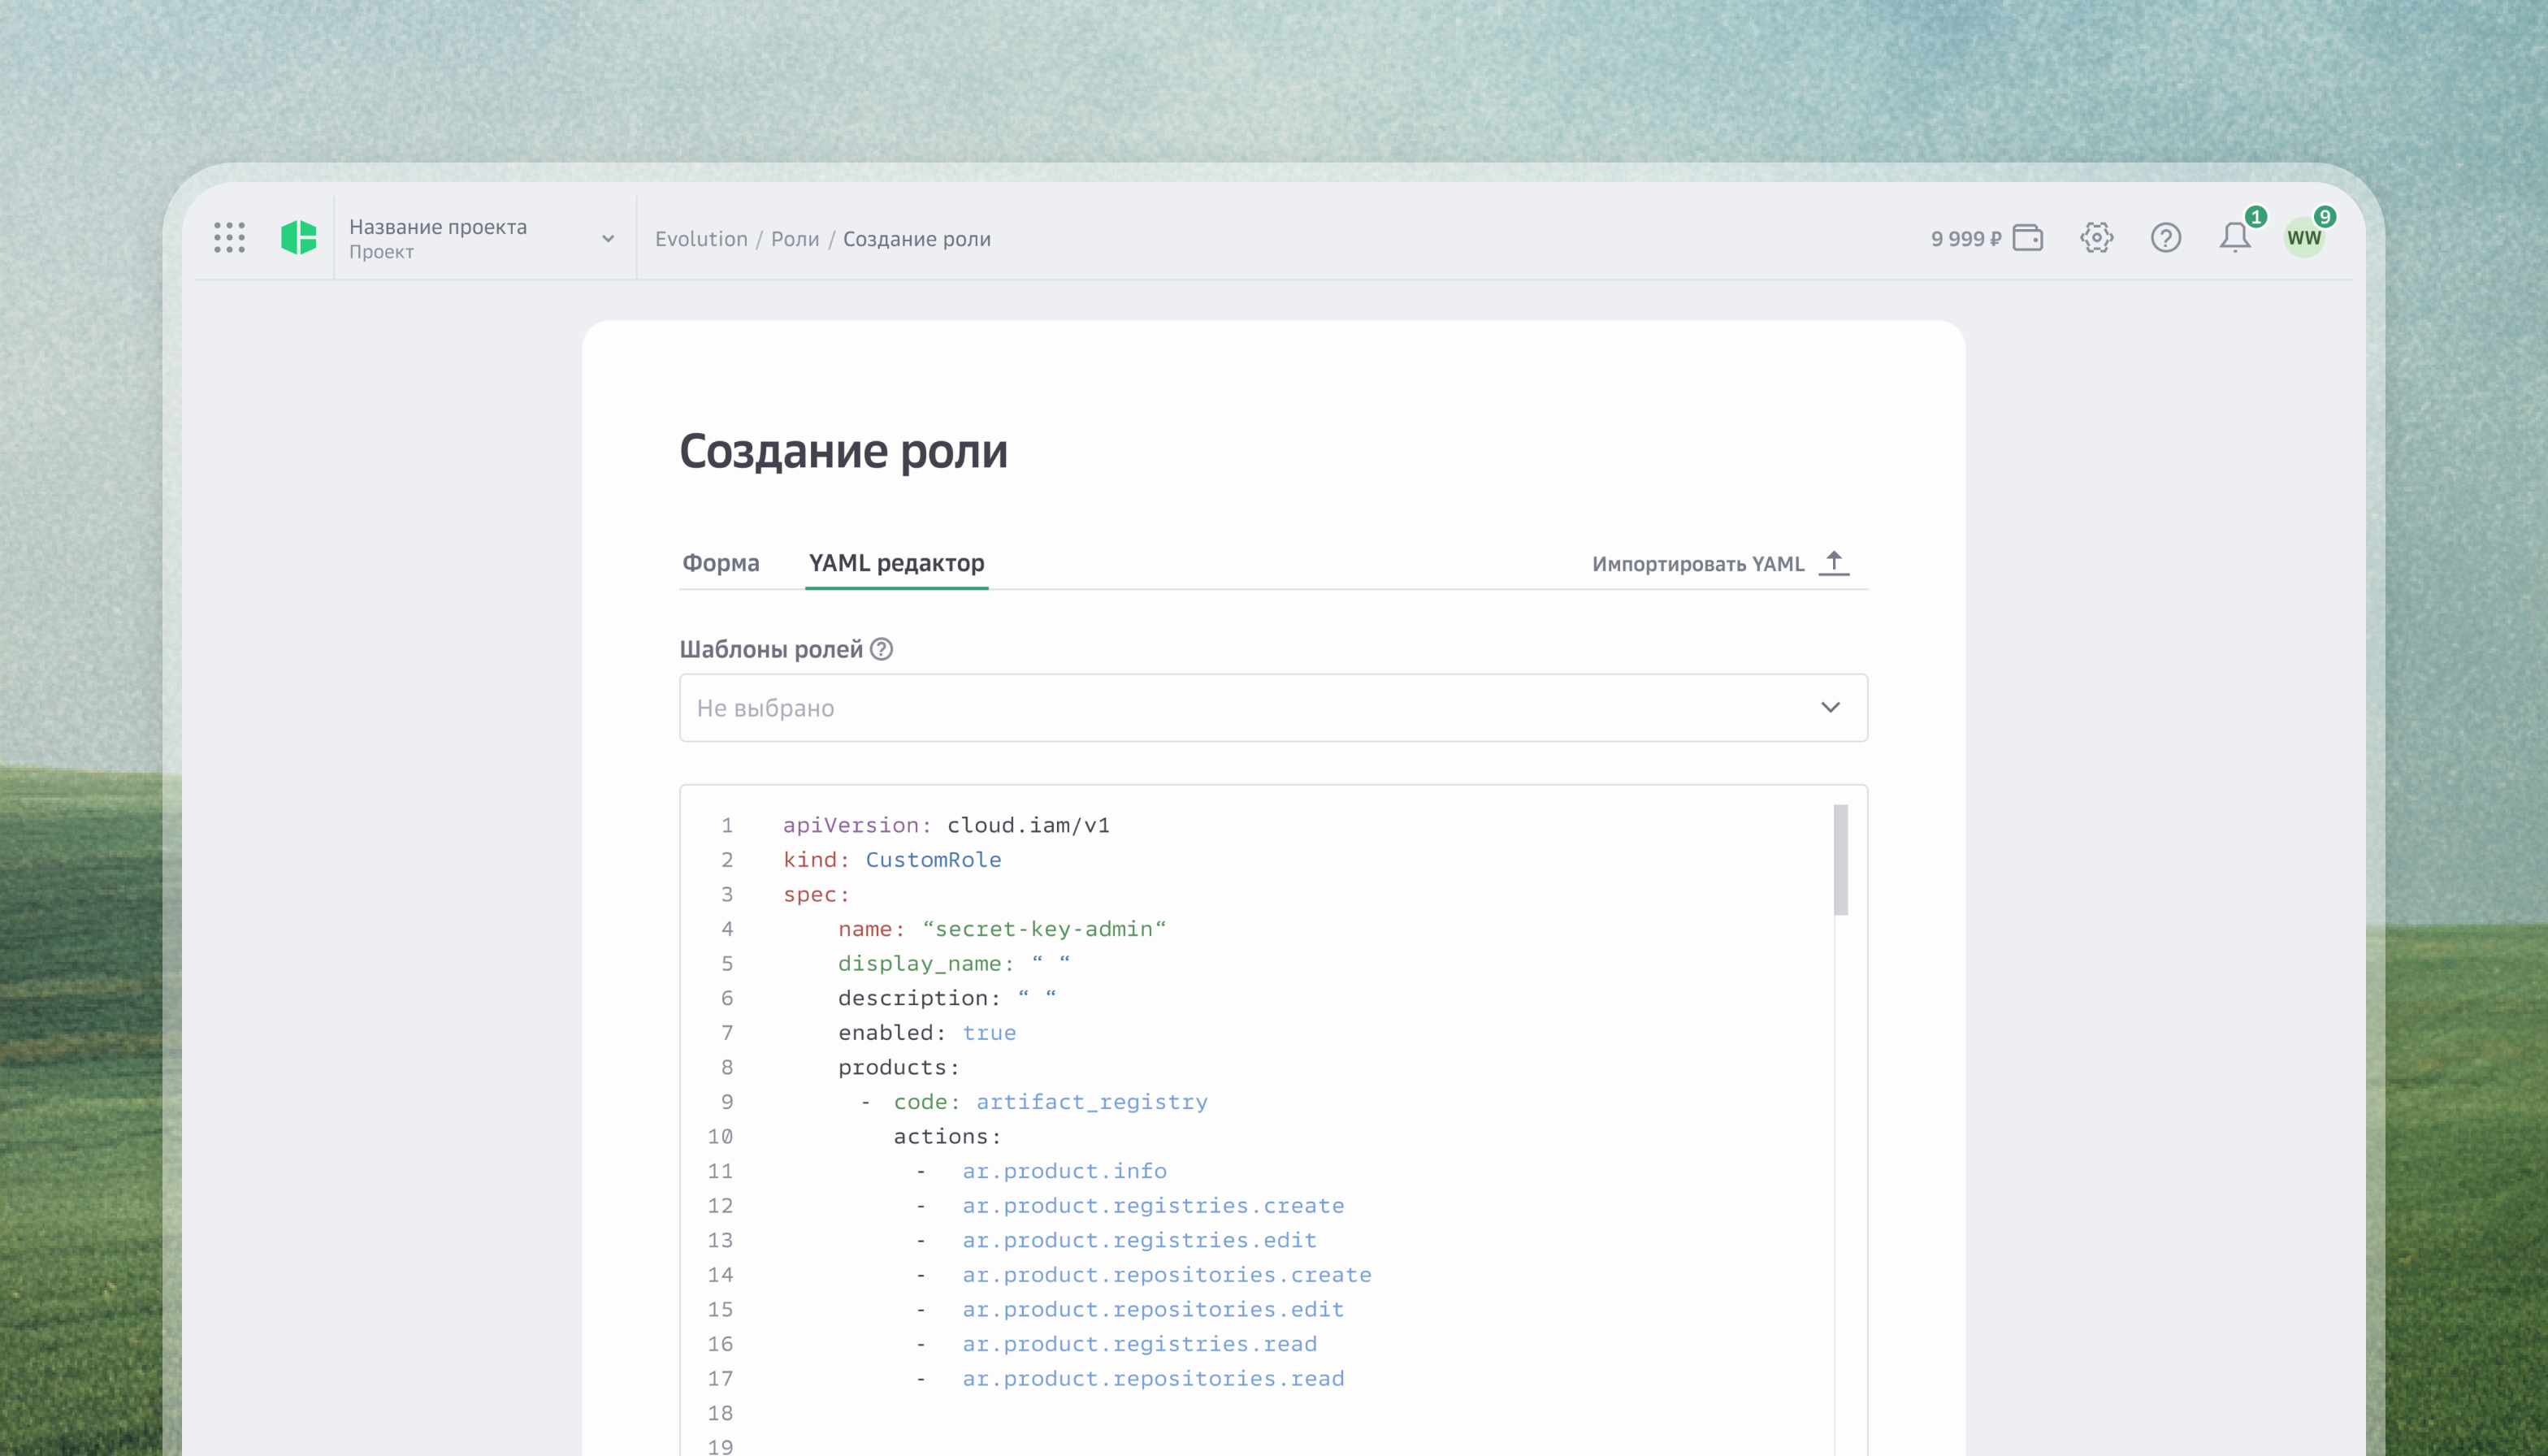Viewport: 2548px width, 1456px height.
Task: Expand the project selector chevron
Action: click(x=608, y=239)
